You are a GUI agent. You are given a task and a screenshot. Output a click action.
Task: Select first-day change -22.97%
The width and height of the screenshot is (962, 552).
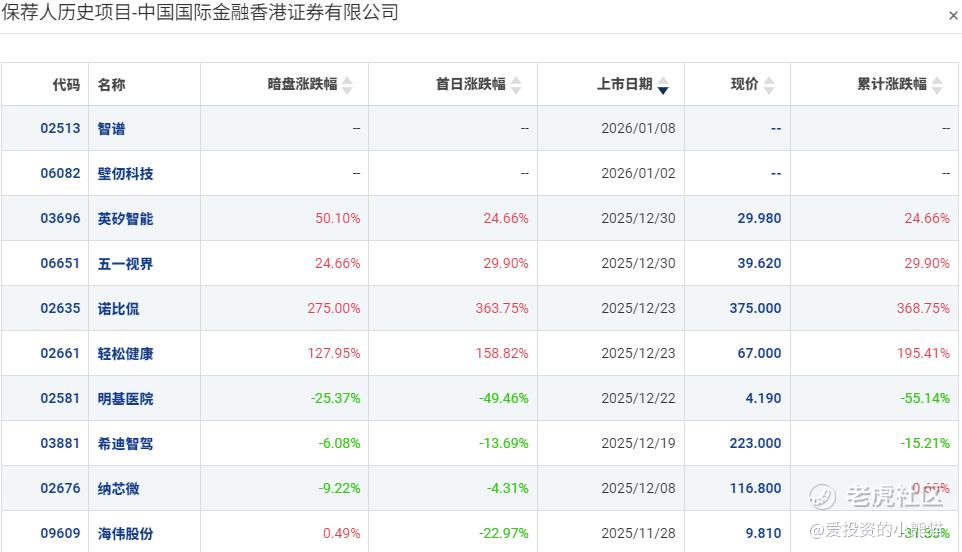pos(504,533)
